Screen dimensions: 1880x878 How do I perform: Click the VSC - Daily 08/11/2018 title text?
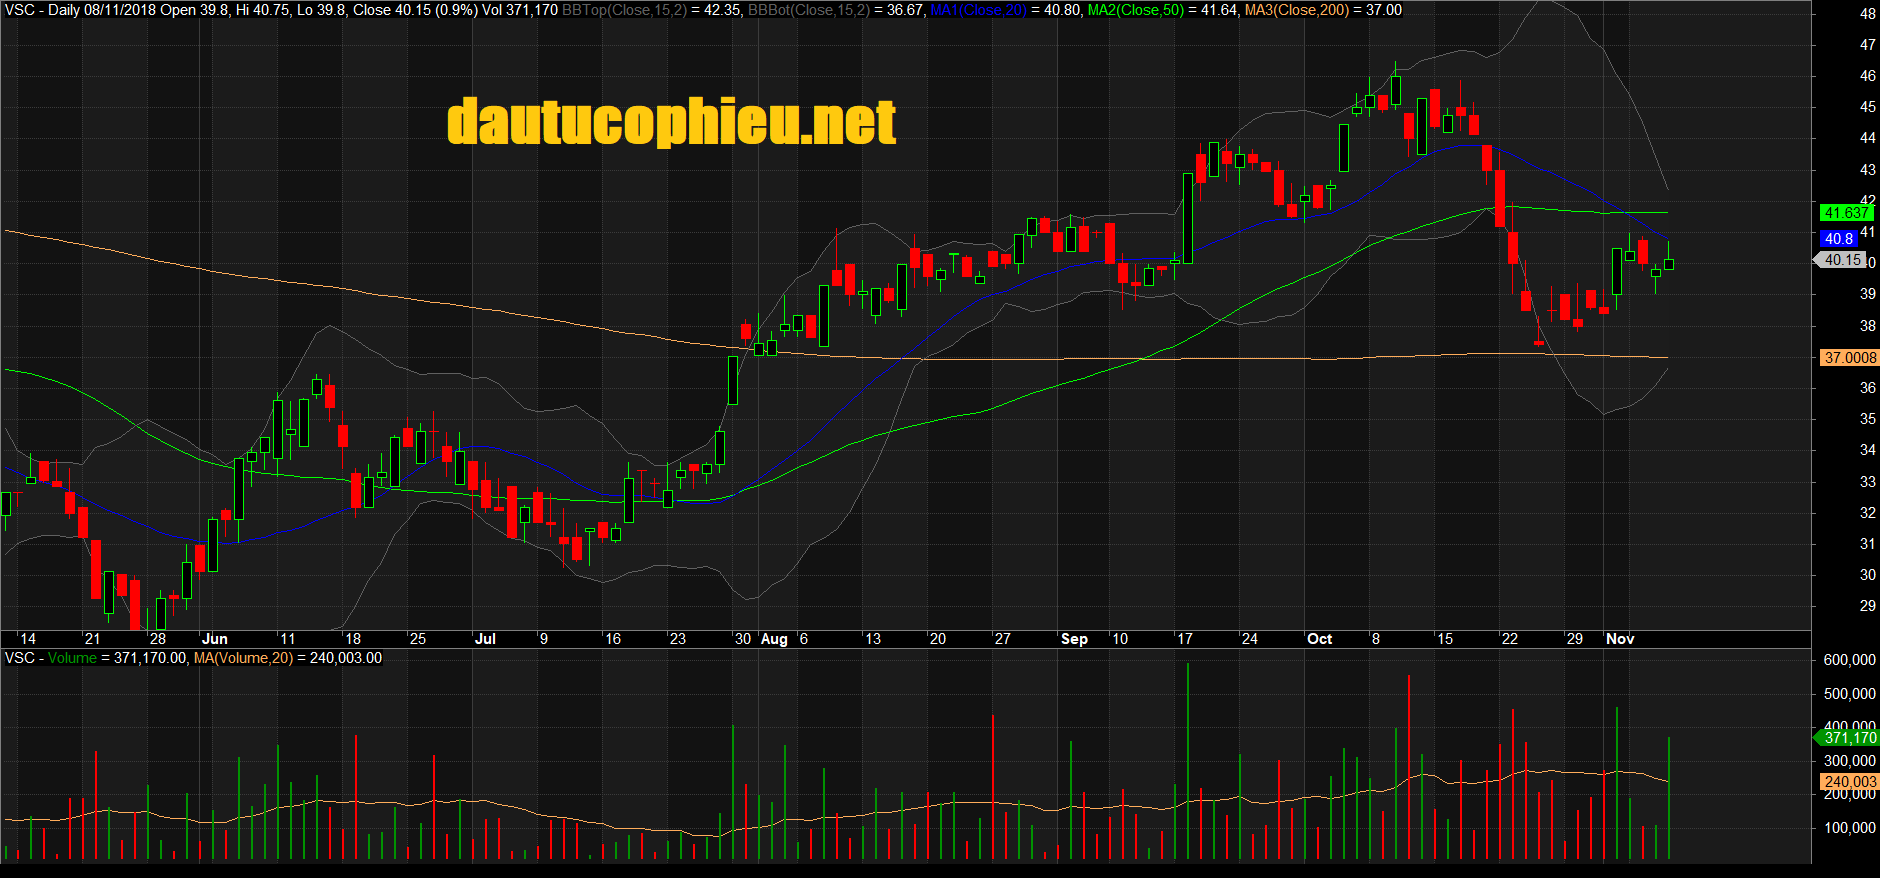coord(80,10)
